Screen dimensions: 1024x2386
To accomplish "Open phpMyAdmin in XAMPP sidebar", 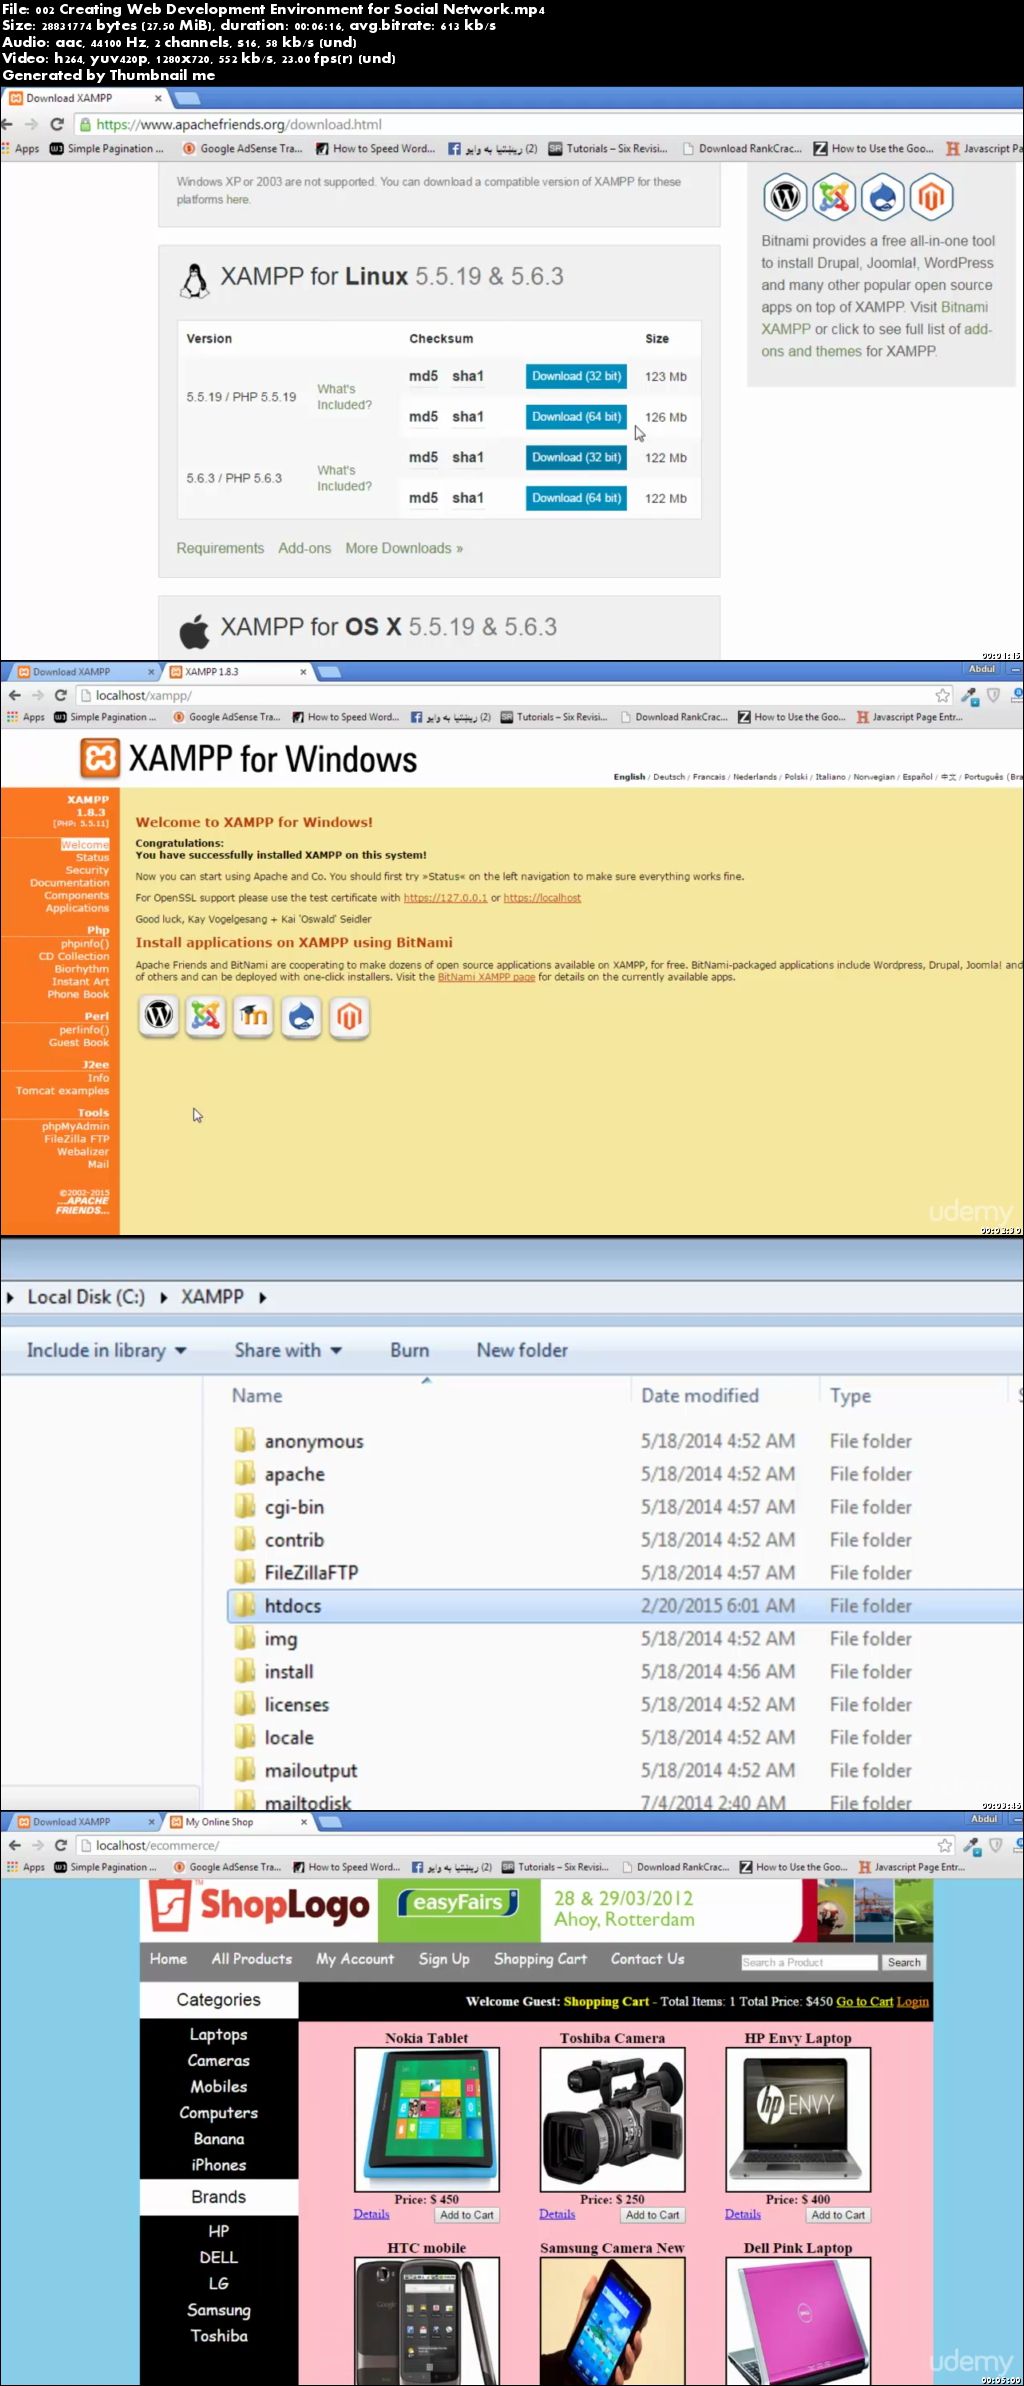I will (76, 1126).
